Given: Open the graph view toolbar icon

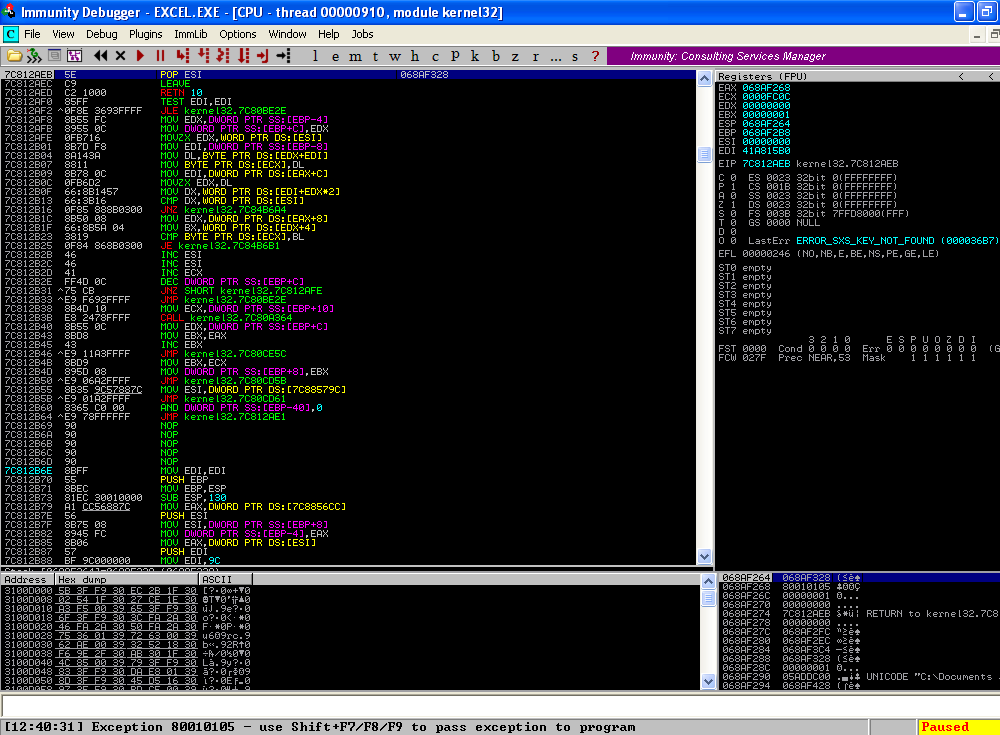Looking at the screenshot, I should (75, 56).
